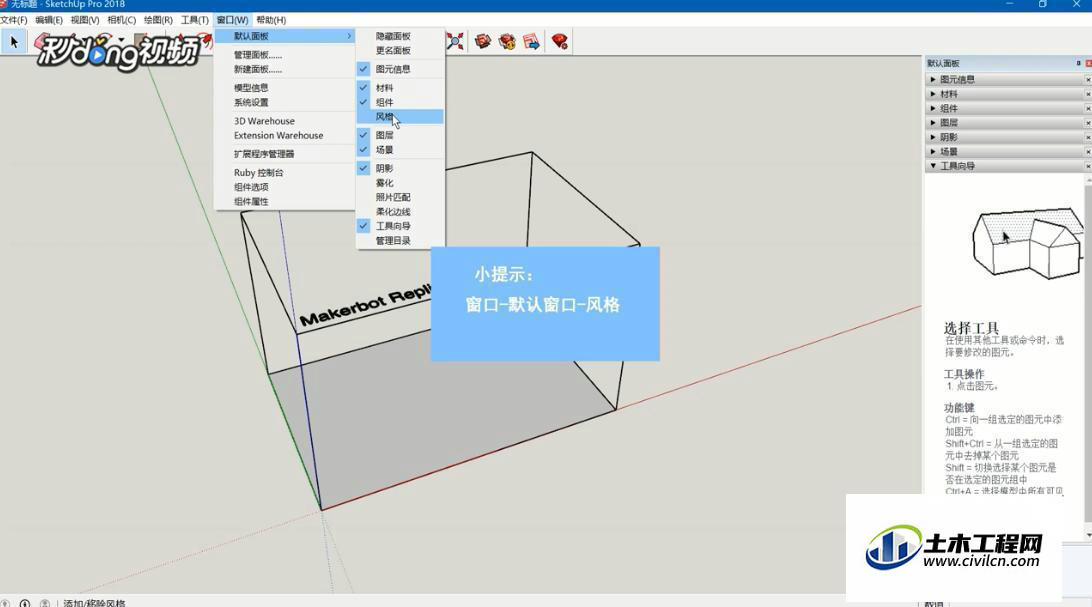Open Ruby 控制台 from the menu
The width and height of the screenshot is (1092, 607).
pos(284,173)
